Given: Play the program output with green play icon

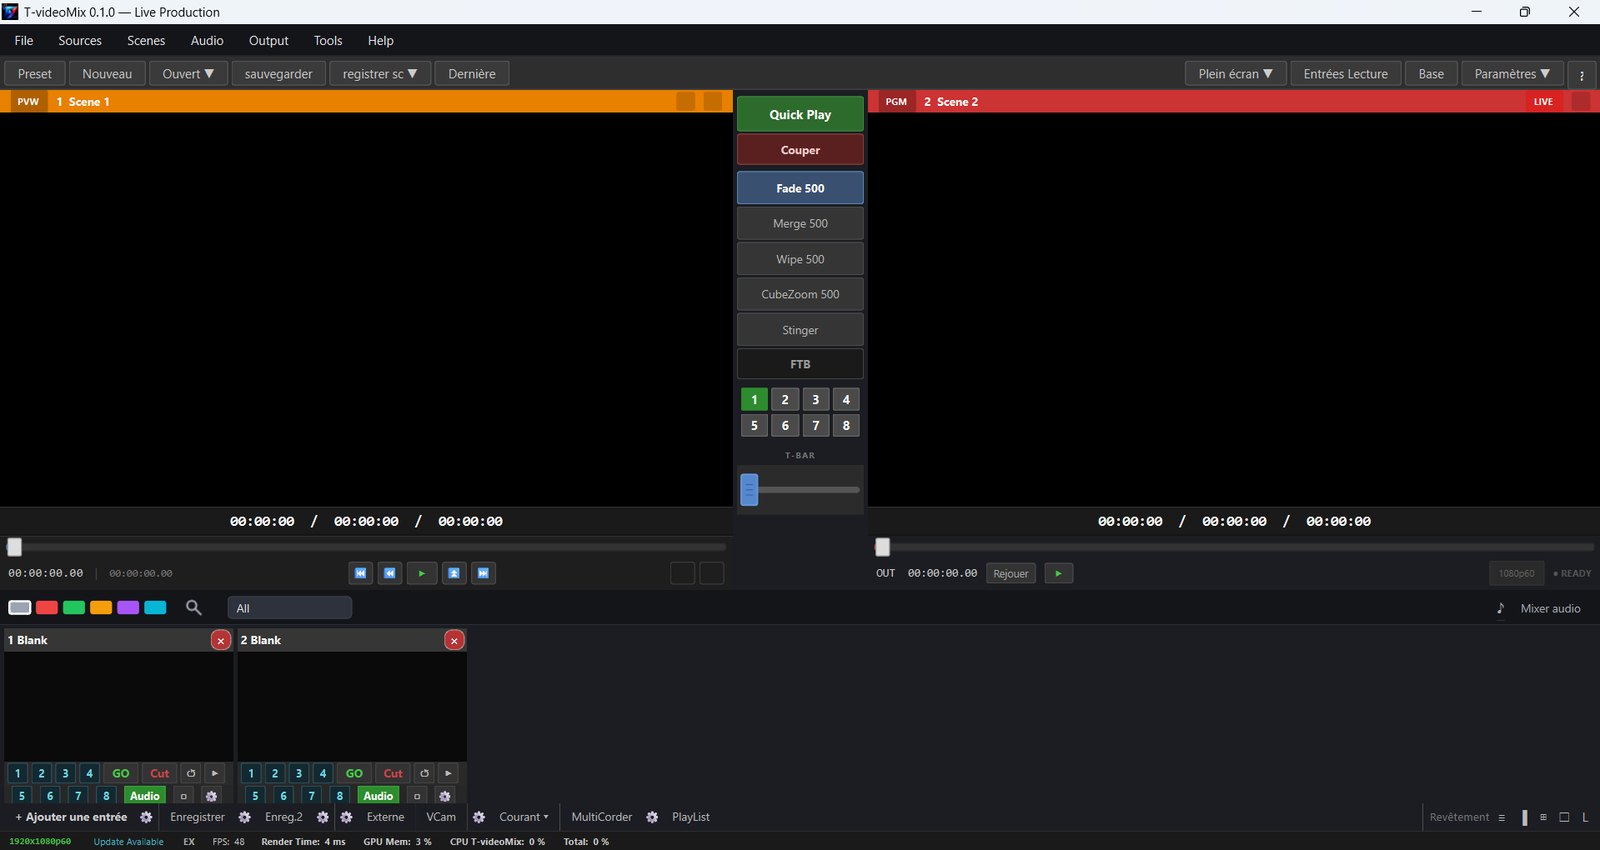Looking at the screenshot, I should (1058, 573).
